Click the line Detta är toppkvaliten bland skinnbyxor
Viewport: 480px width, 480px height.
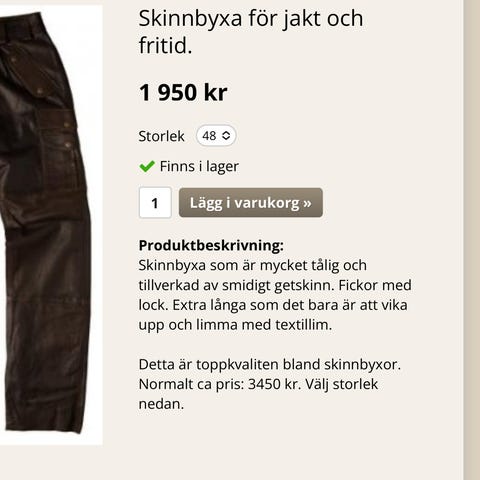[x=270, y=364]
